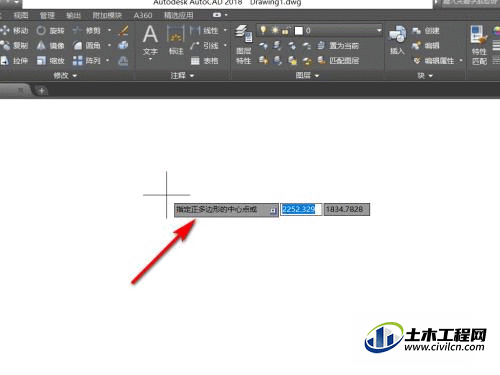This screenshot has height=375, width=500.
Task: Expand the Fillet (圆角) dropdown arrow
Action: pos(109,45)
